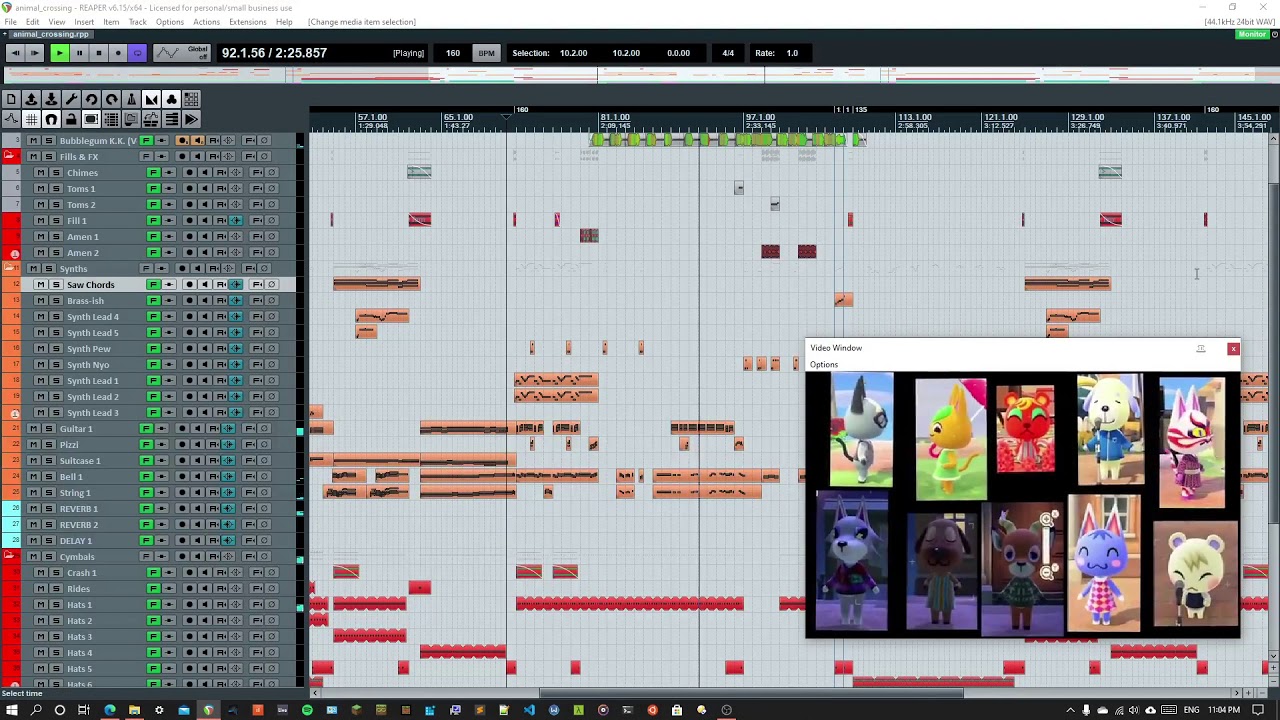This screenshot has height=720, width=1280.
Task: Toggle locking padlock icon
Action: pos(71,119)
